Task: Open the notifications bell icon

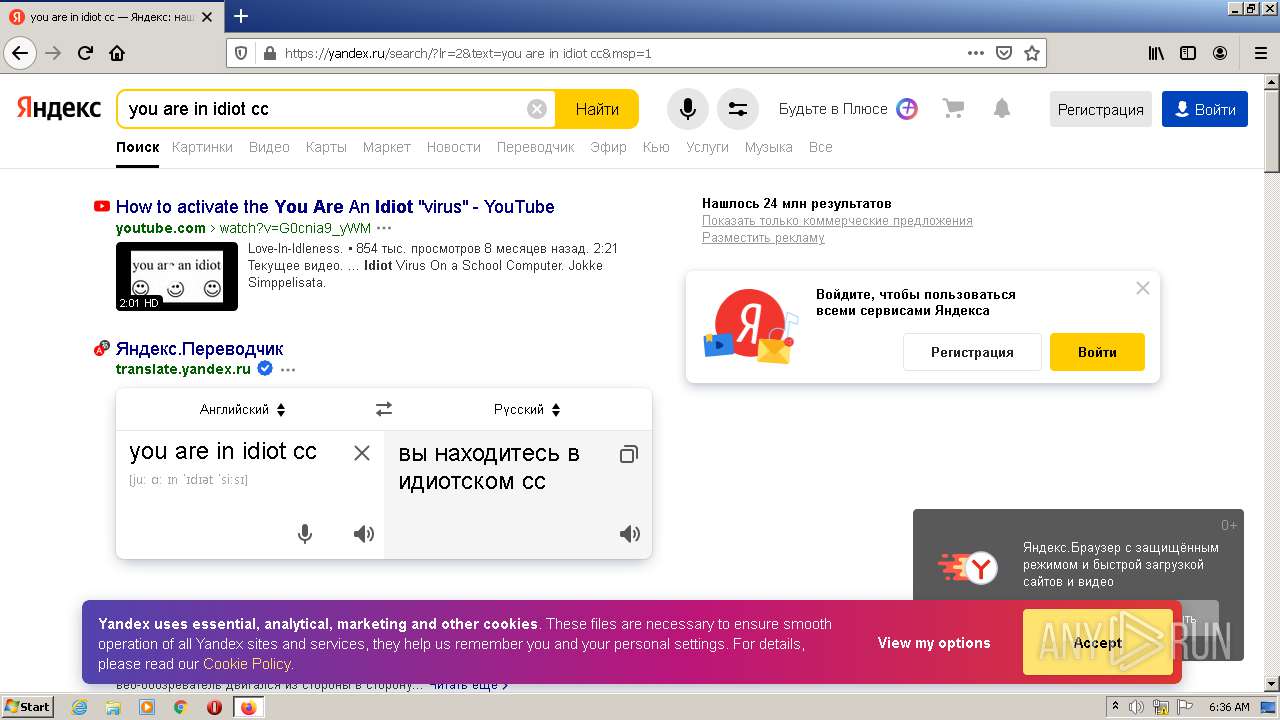Action: 1002,109
